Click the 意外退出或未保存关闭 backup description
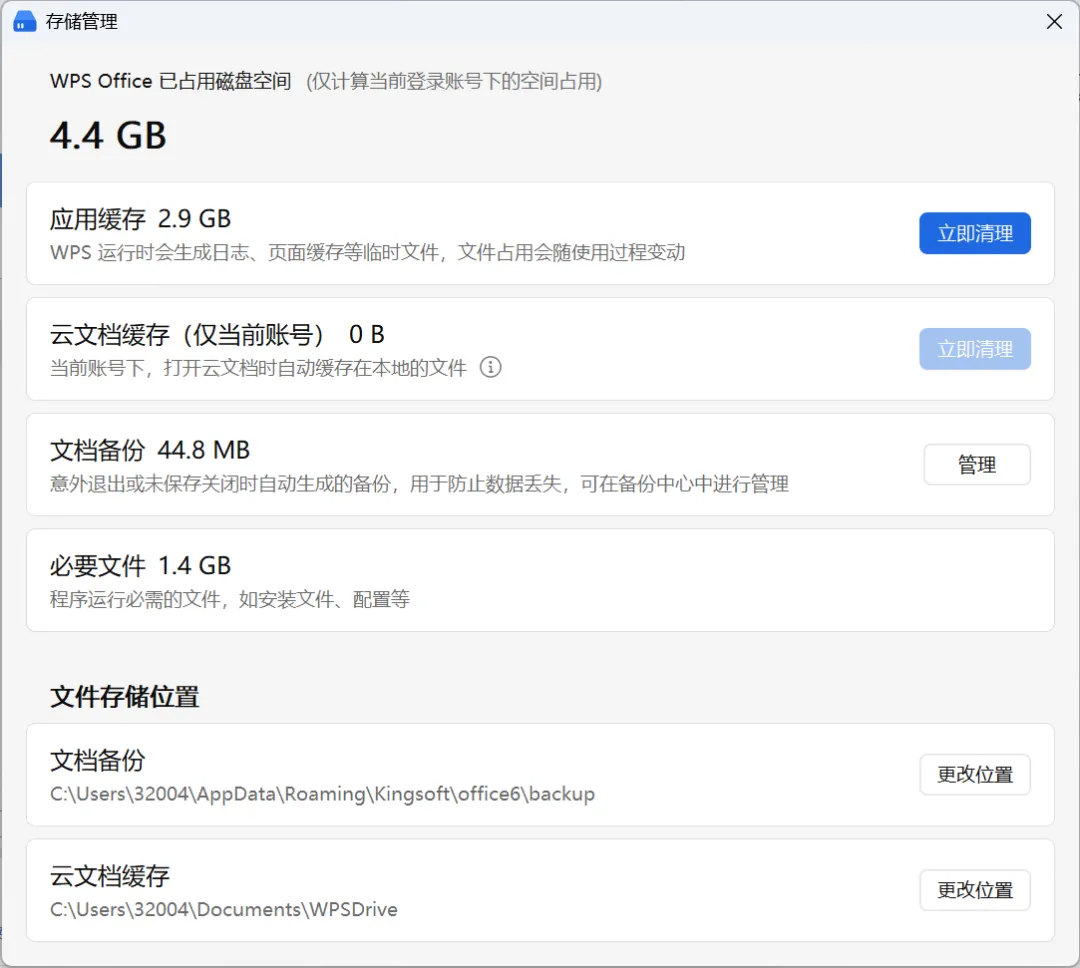The height and width of the screenshot is (968, 1080). coord(419,484)
